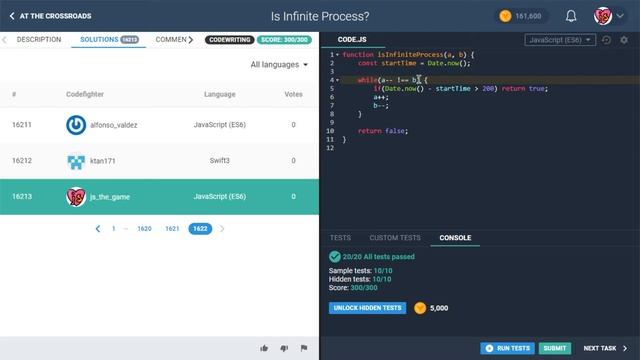This screenshot has width=640, height=360.
Task: Go to the next task
Action: (x=605, y=348)
